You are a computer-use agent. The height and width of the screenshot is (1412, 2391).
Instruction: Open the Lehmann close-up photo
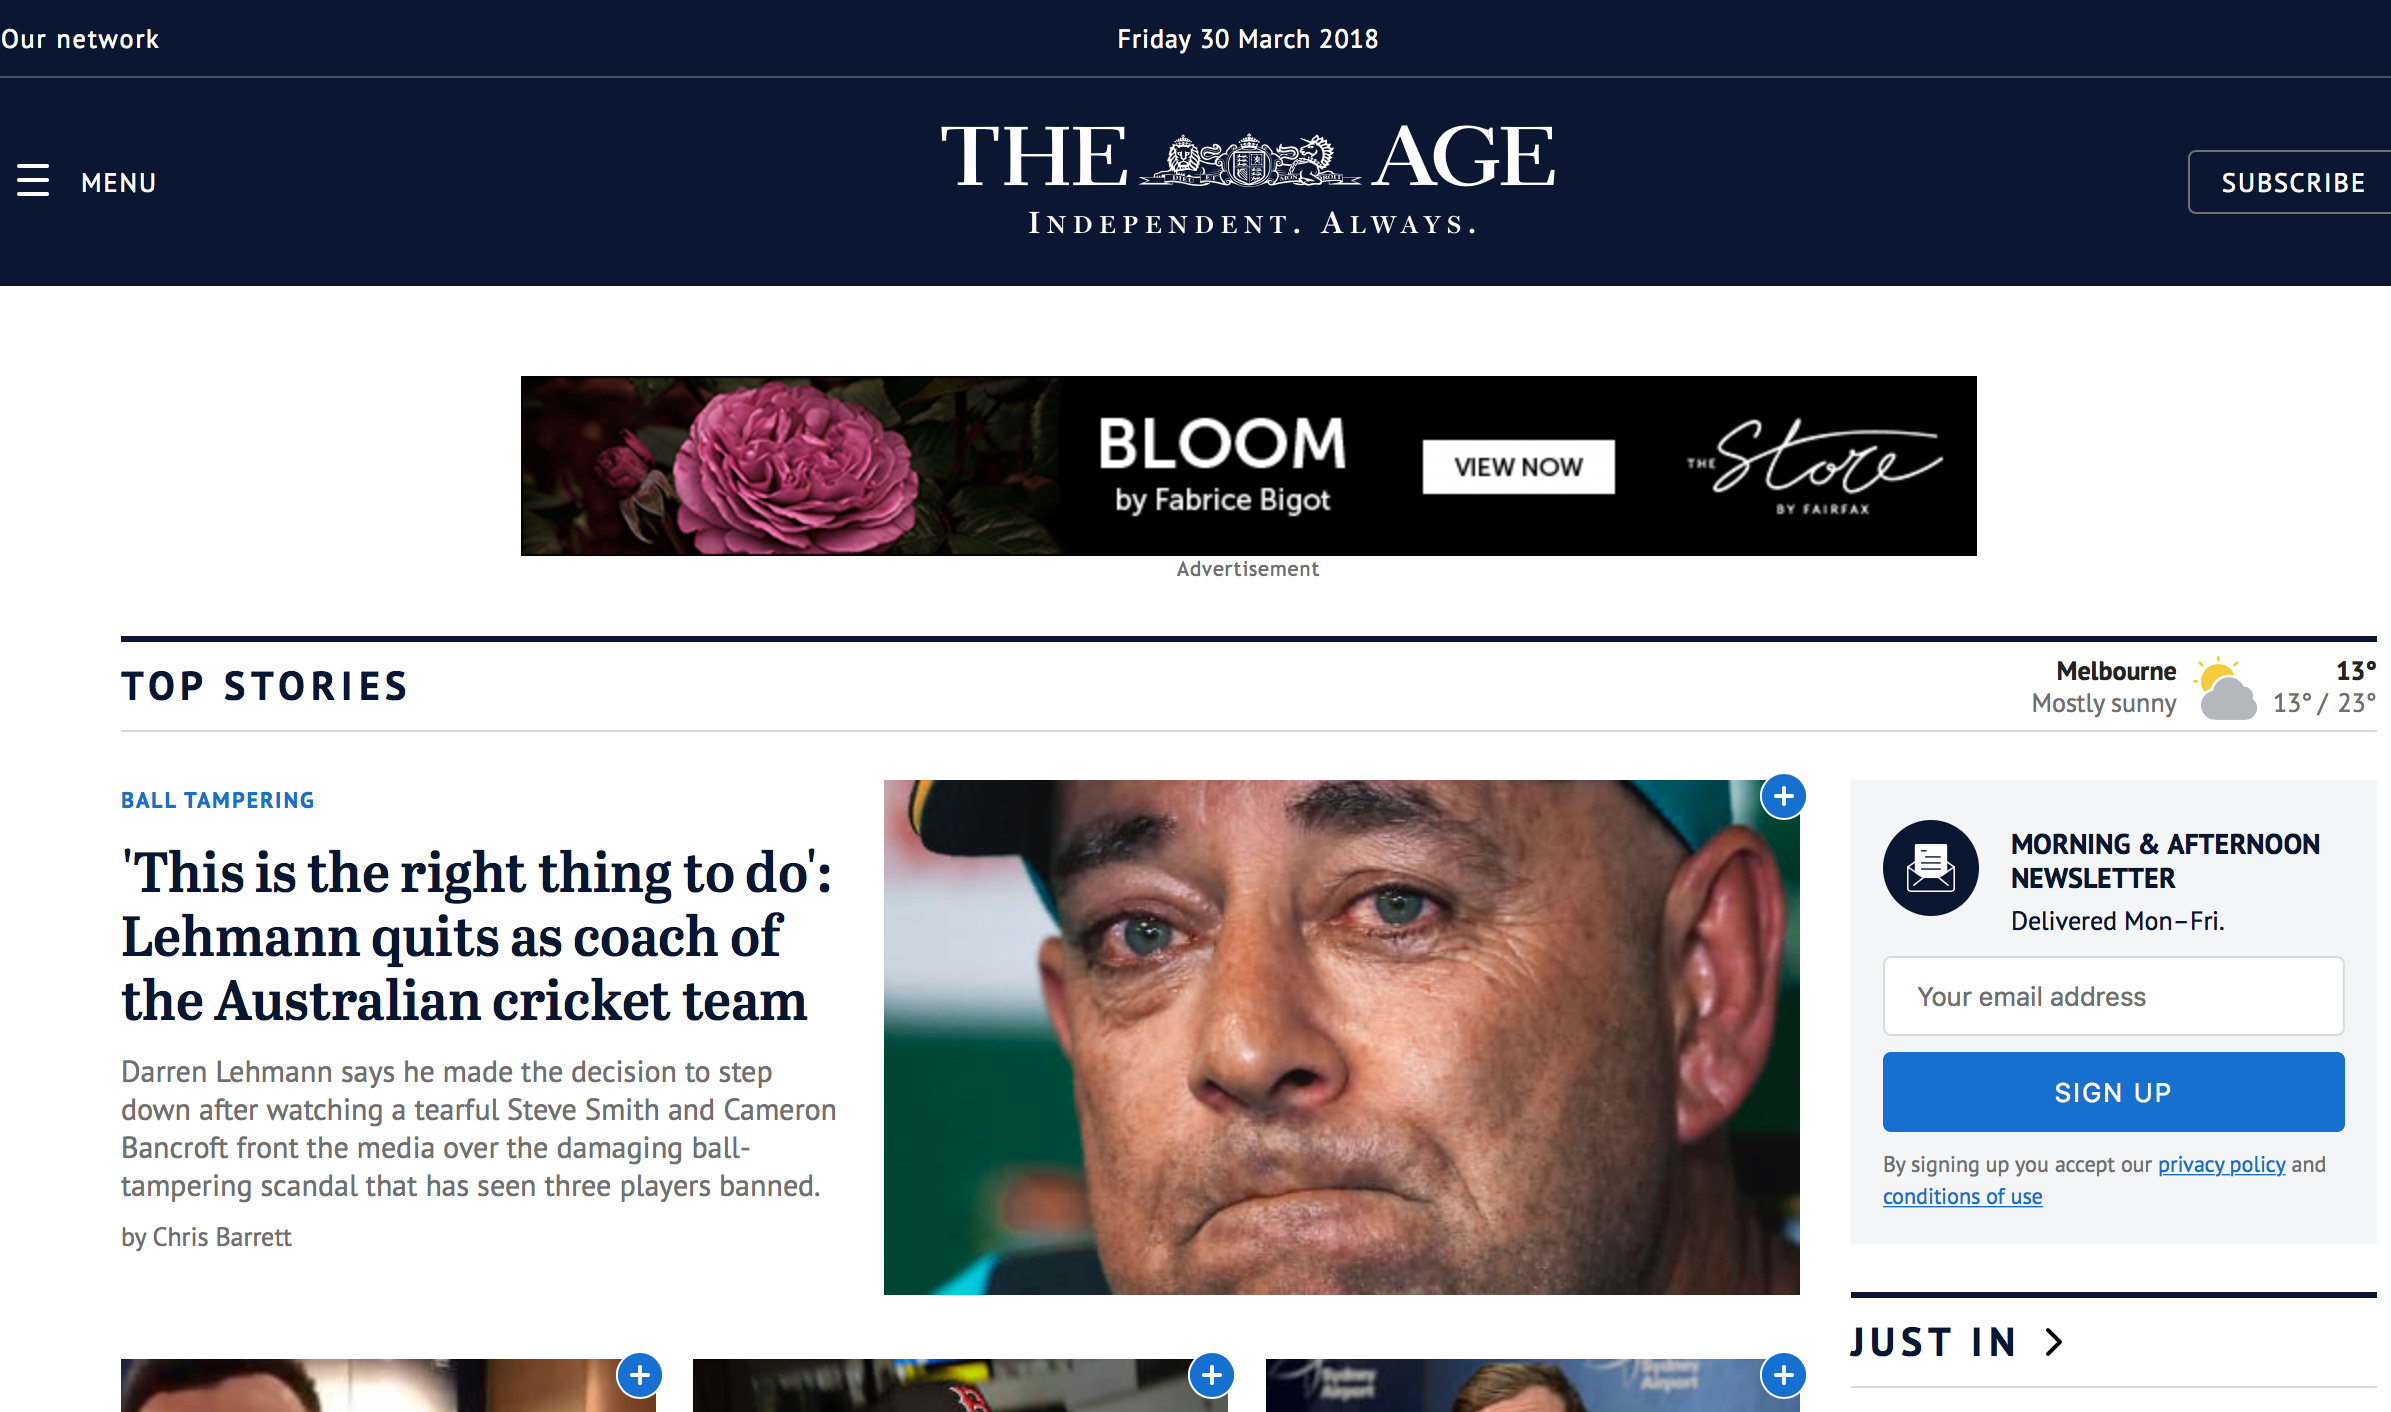pos(1341,1037)
